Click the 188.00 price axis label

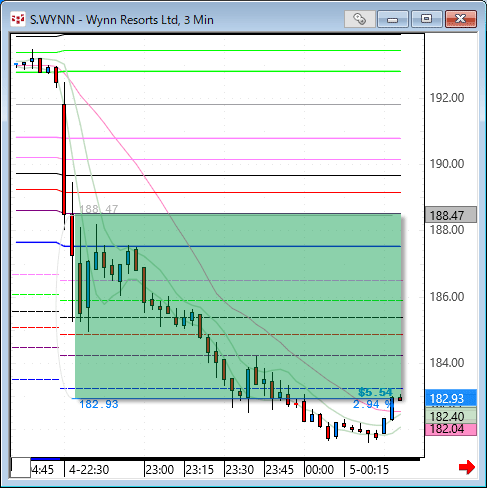tap(447, 230)
